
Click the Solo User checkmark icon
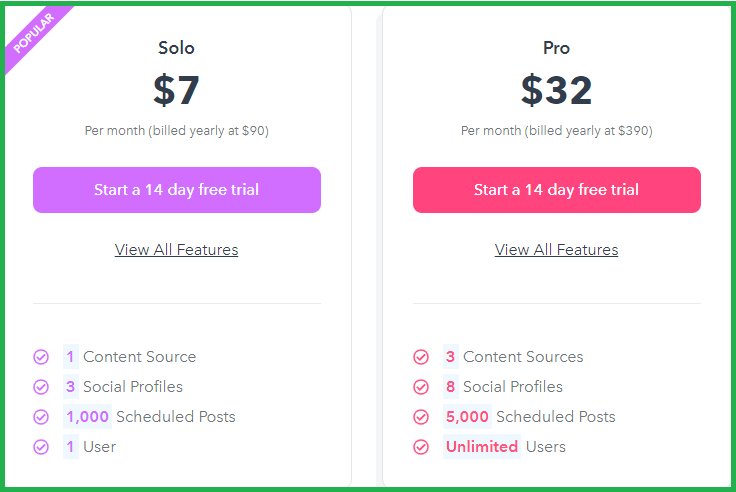point(41,447)
